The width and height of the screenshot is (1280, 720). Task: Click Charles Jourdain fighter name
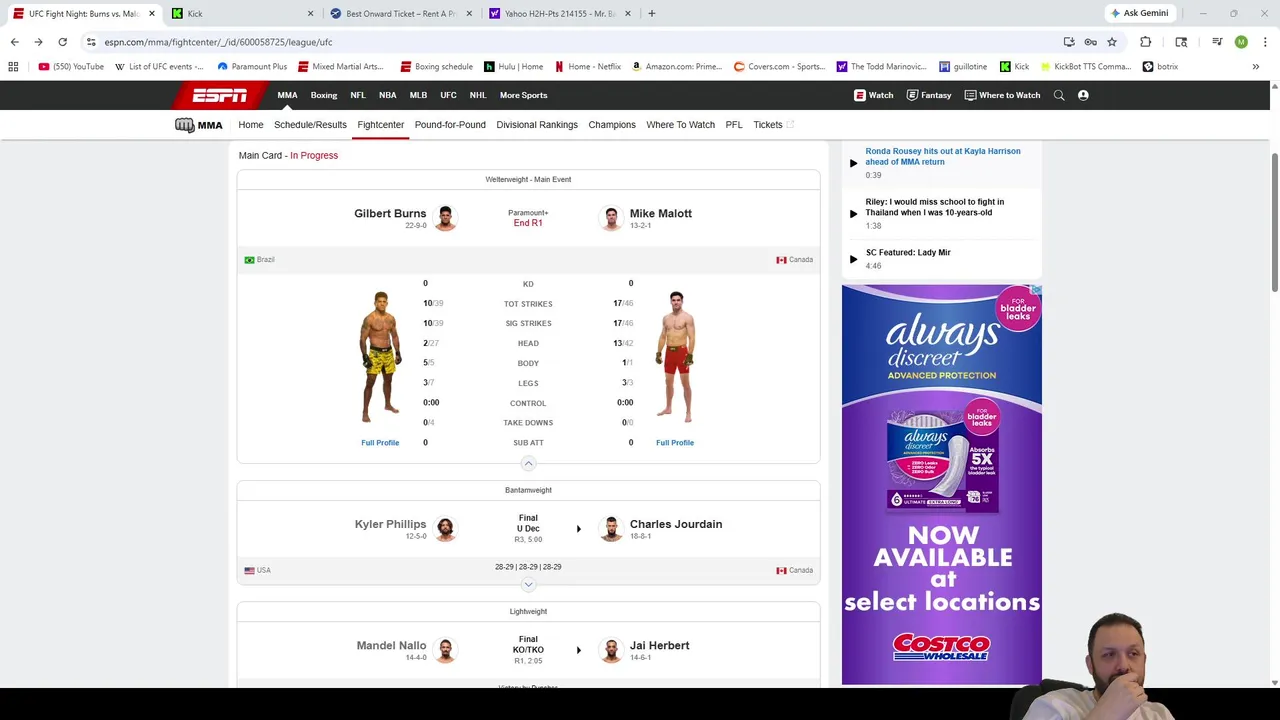[x=676, y=524]
